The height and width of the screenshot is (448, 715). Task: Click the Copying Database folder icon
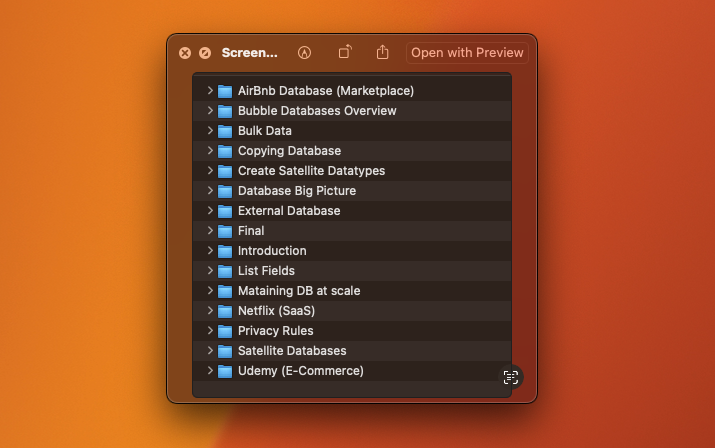[225, 151]
